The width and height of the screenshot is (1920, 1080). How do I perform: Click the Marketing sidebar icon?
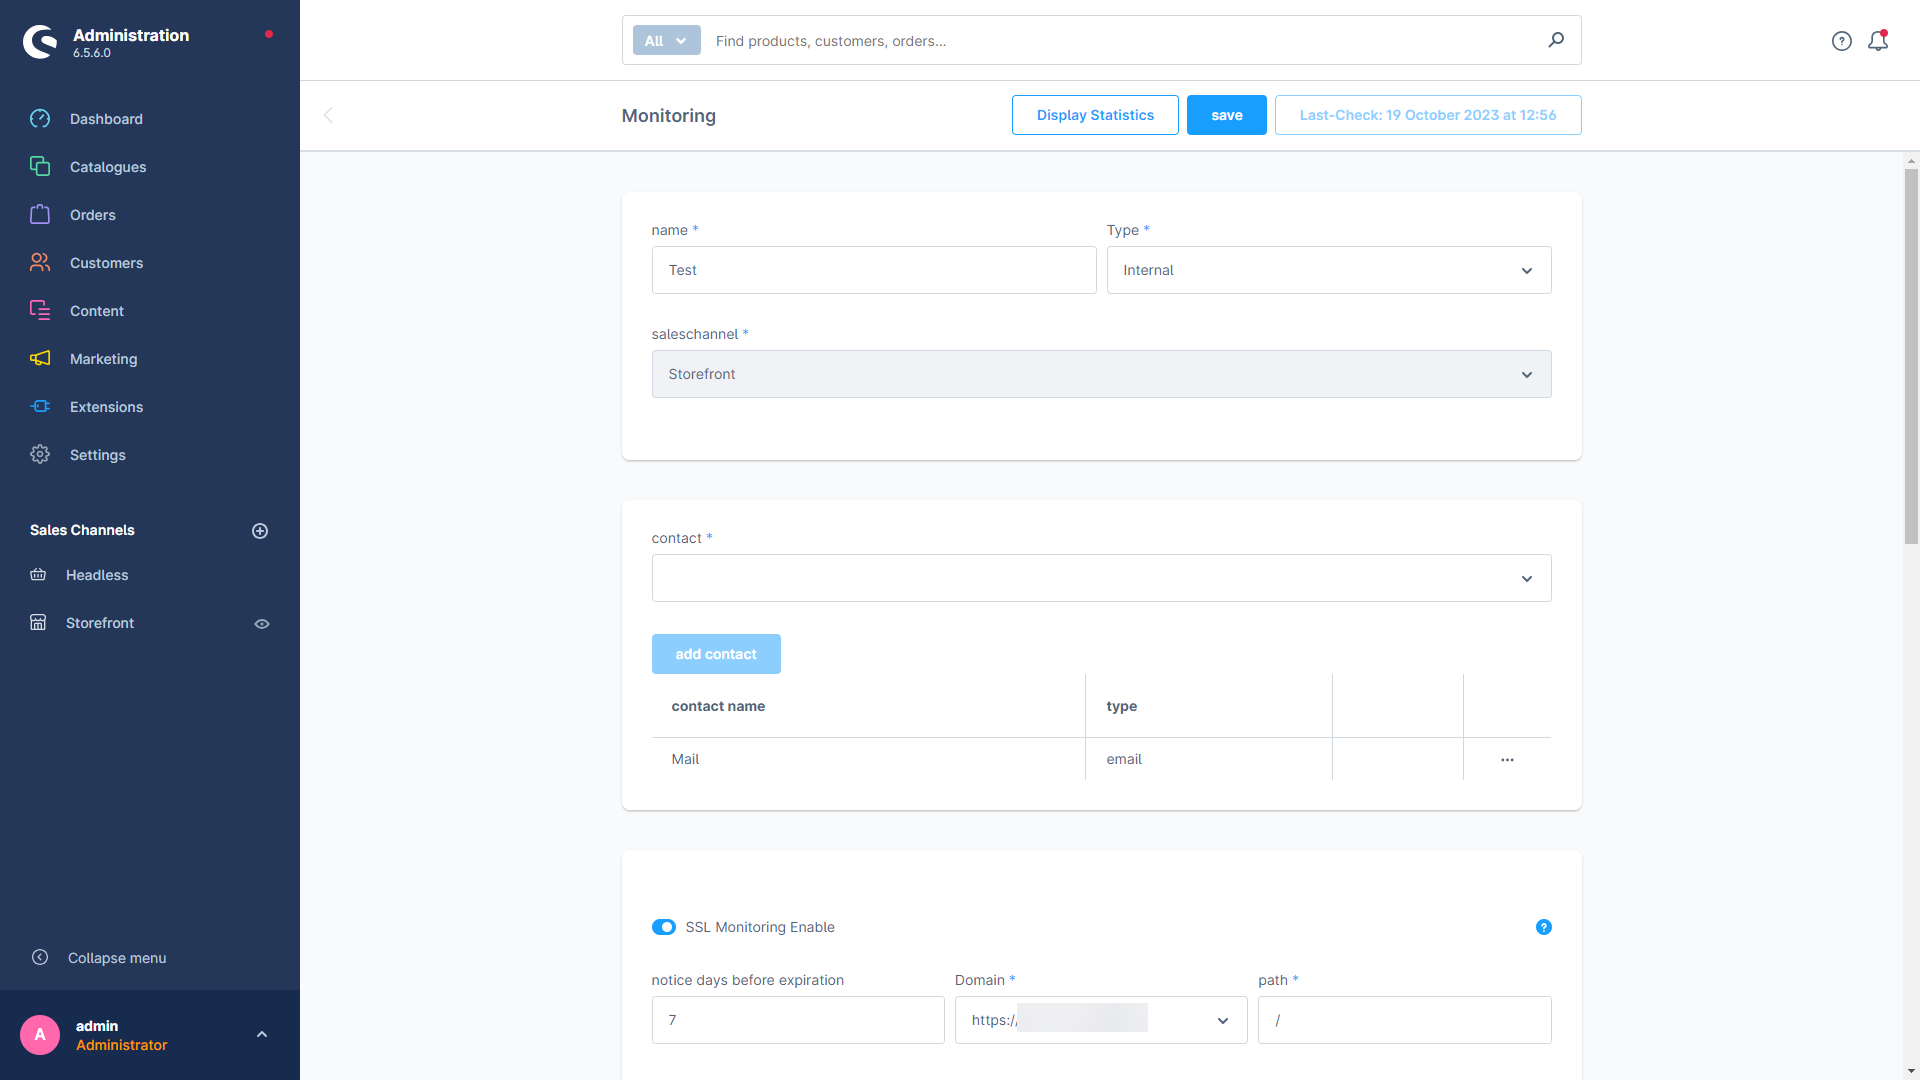coord(40,359)
